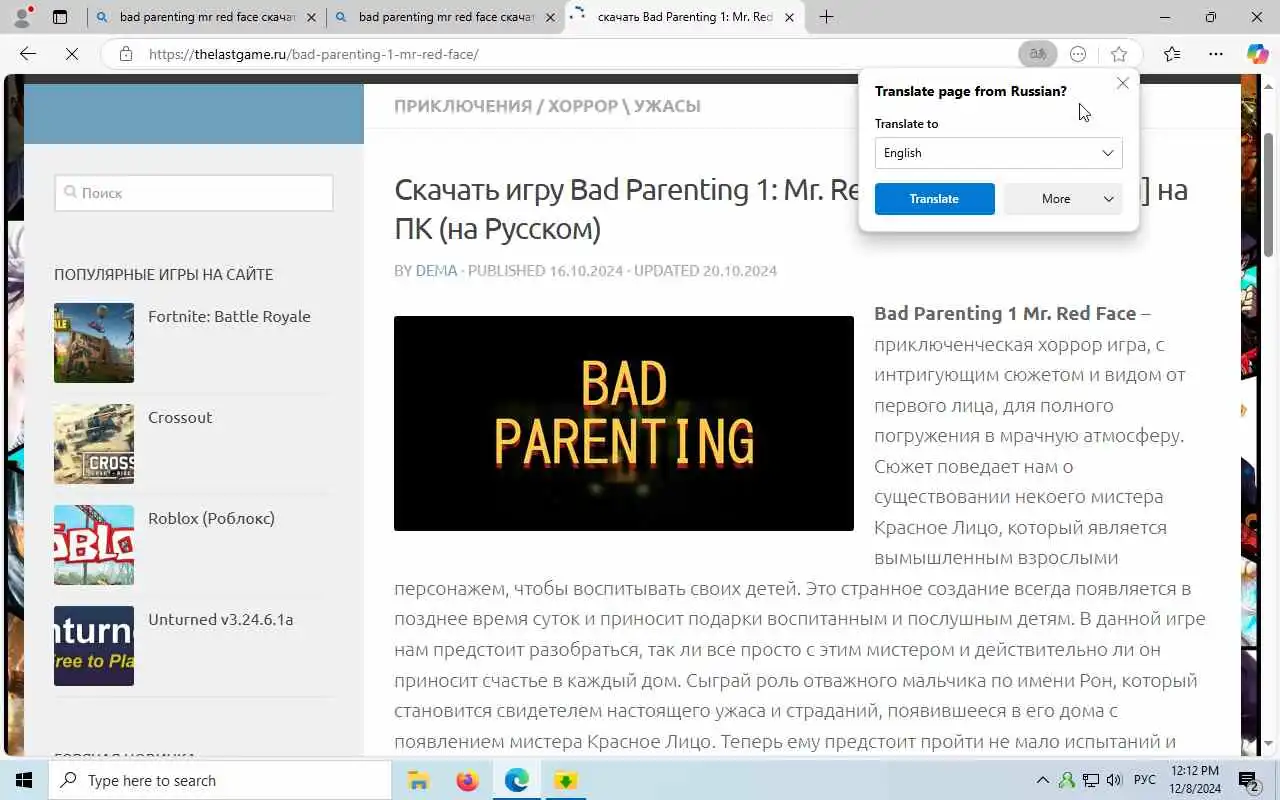Click the site search field 'Поиск'

(194, 193)
